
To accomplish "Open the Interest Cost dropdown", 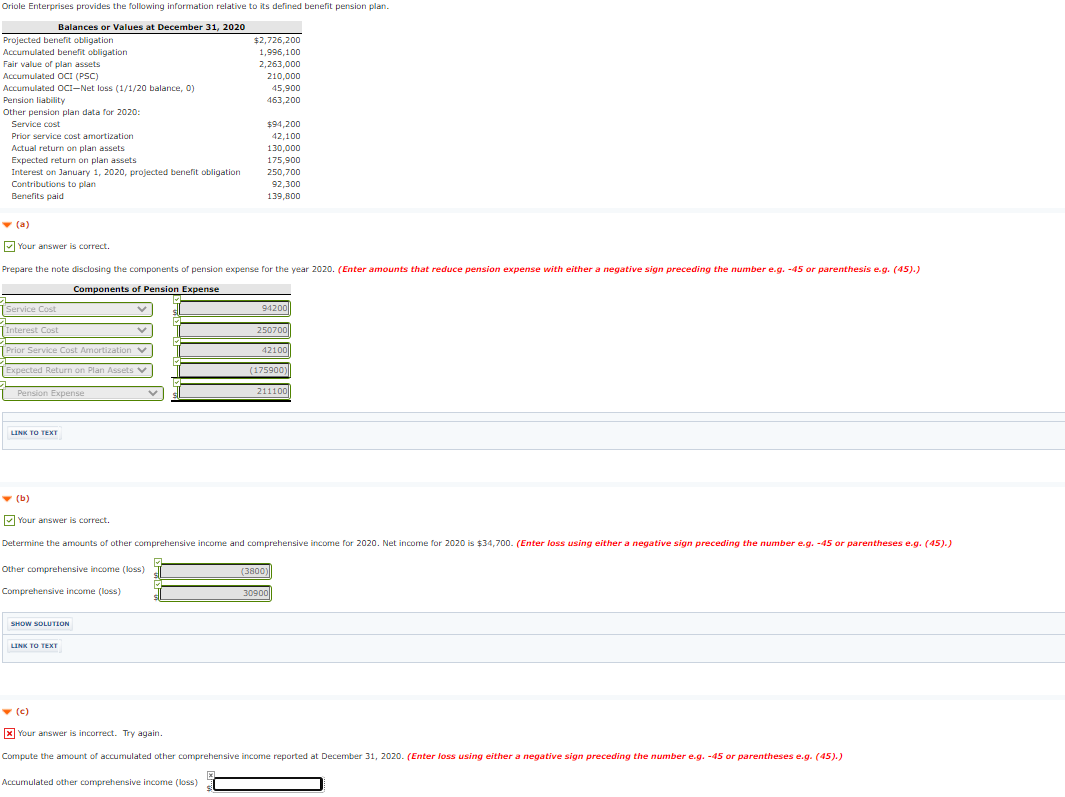I will click(x=77, y=330).
